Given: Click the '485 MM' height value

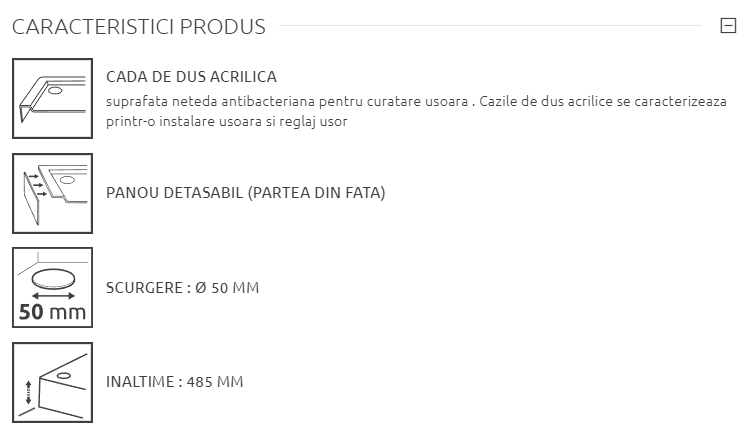Looking at the screenshot, I should (215, 382).
